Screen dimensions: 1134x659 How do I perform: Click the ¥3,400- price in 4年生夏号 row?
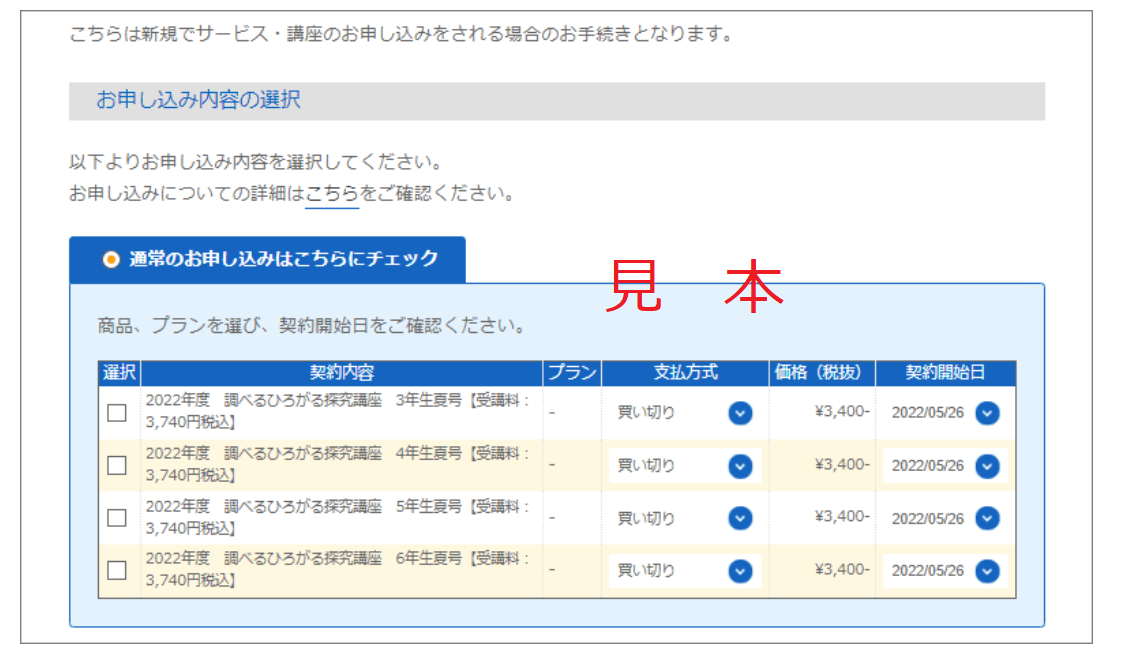point(842,464)
